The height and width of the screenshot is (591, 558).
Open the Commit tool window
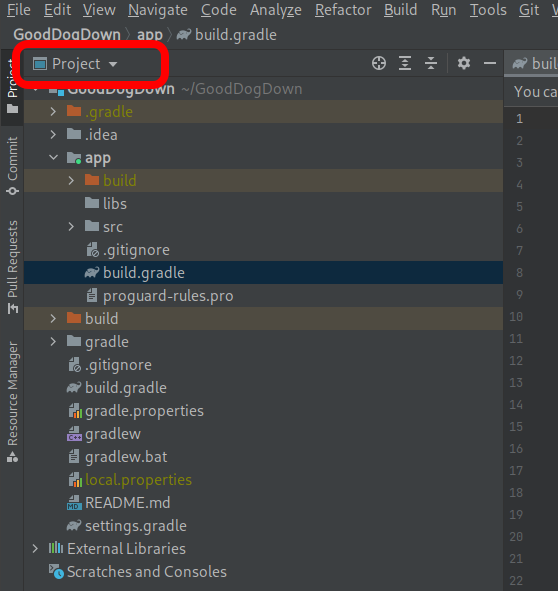tap(12, 166)
